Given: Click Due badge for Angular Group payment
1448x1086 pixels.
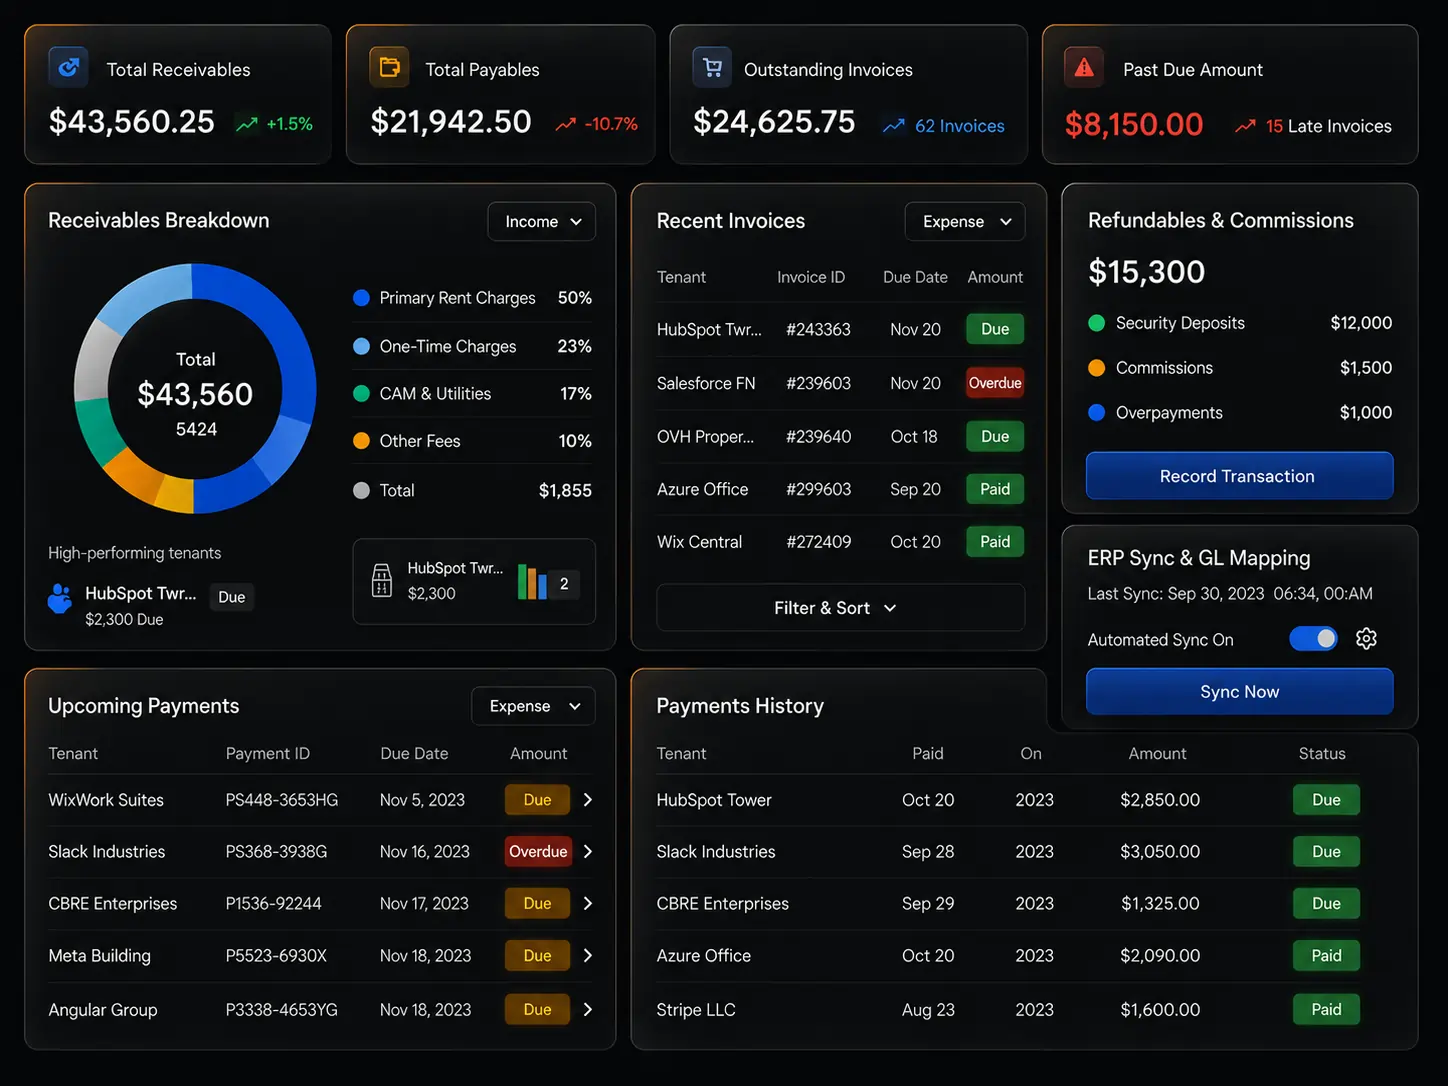Looking at the screenshot, I should coord(538,1010).
